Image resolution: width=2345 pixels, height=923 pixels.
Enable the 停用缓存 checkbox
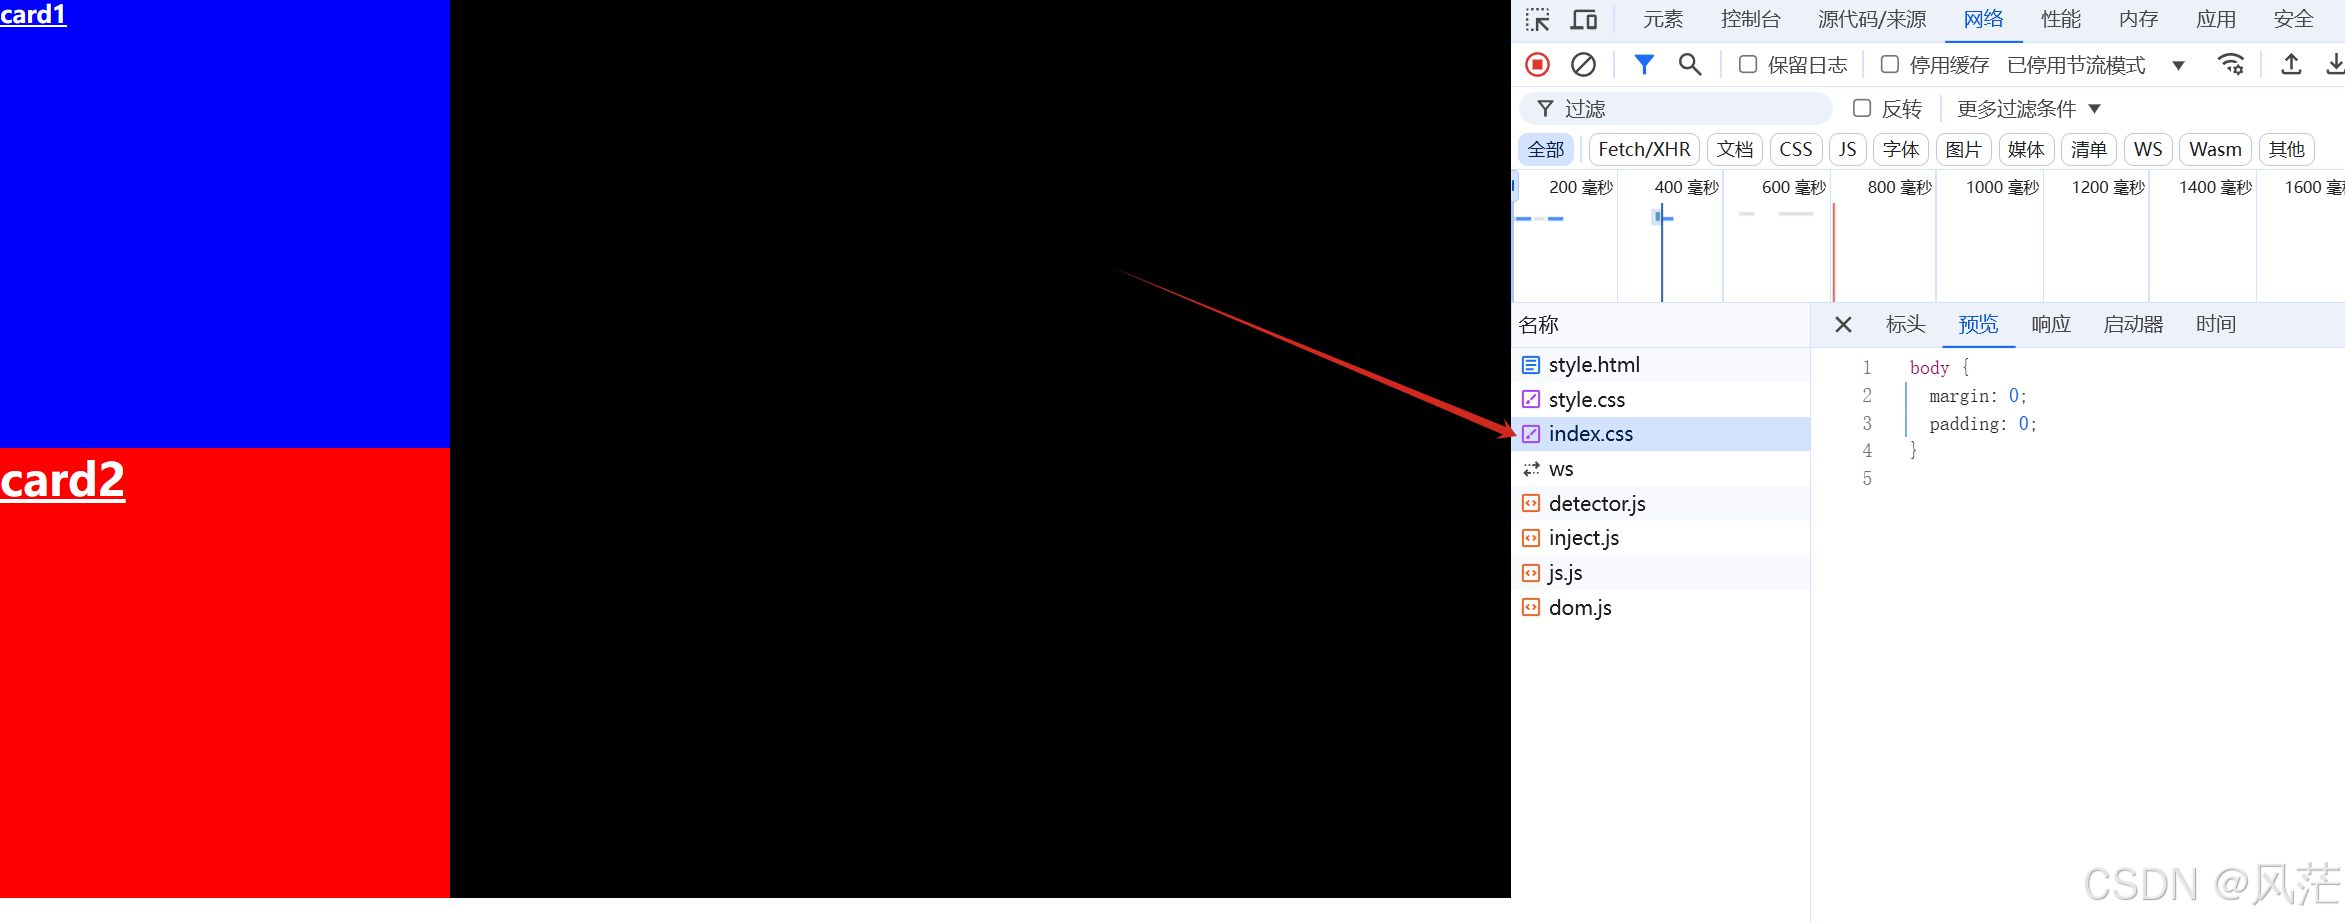1890,65
